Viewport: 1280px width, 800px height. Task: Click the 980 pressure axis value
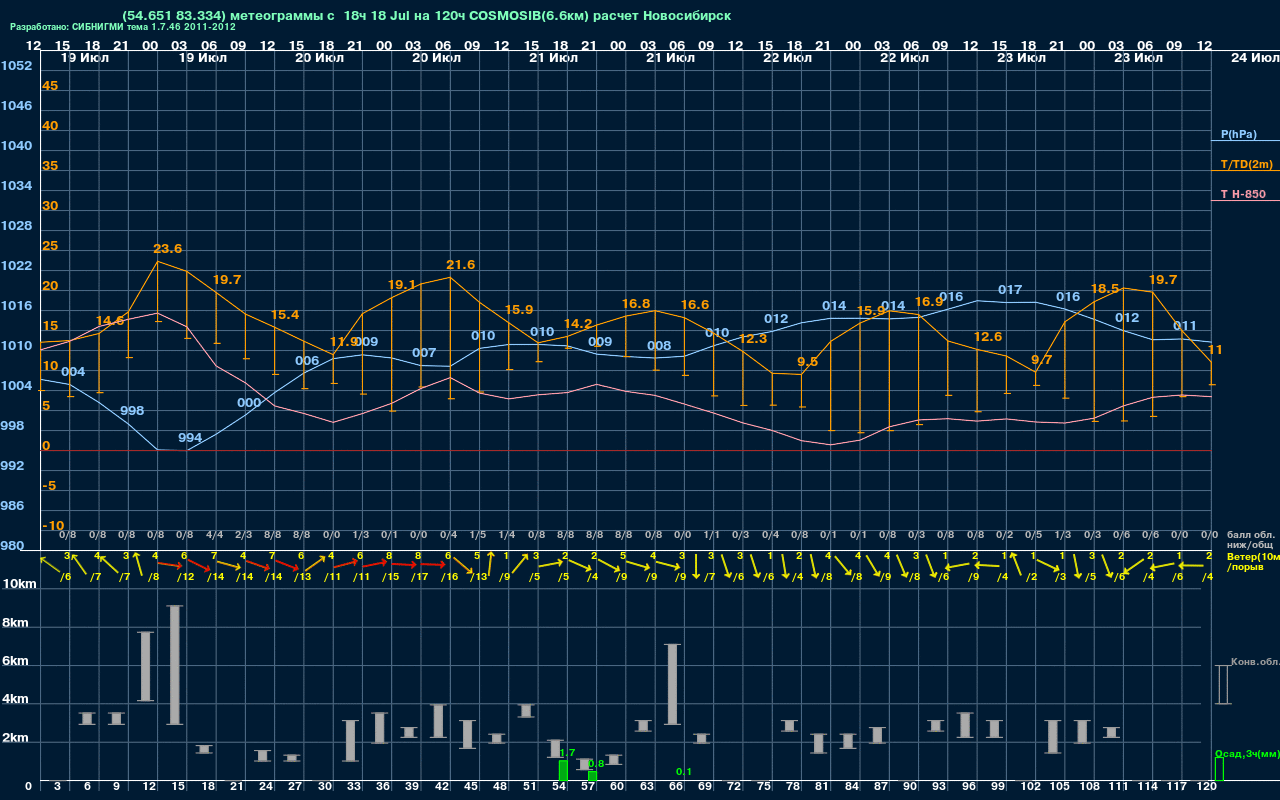click(12, 546)
